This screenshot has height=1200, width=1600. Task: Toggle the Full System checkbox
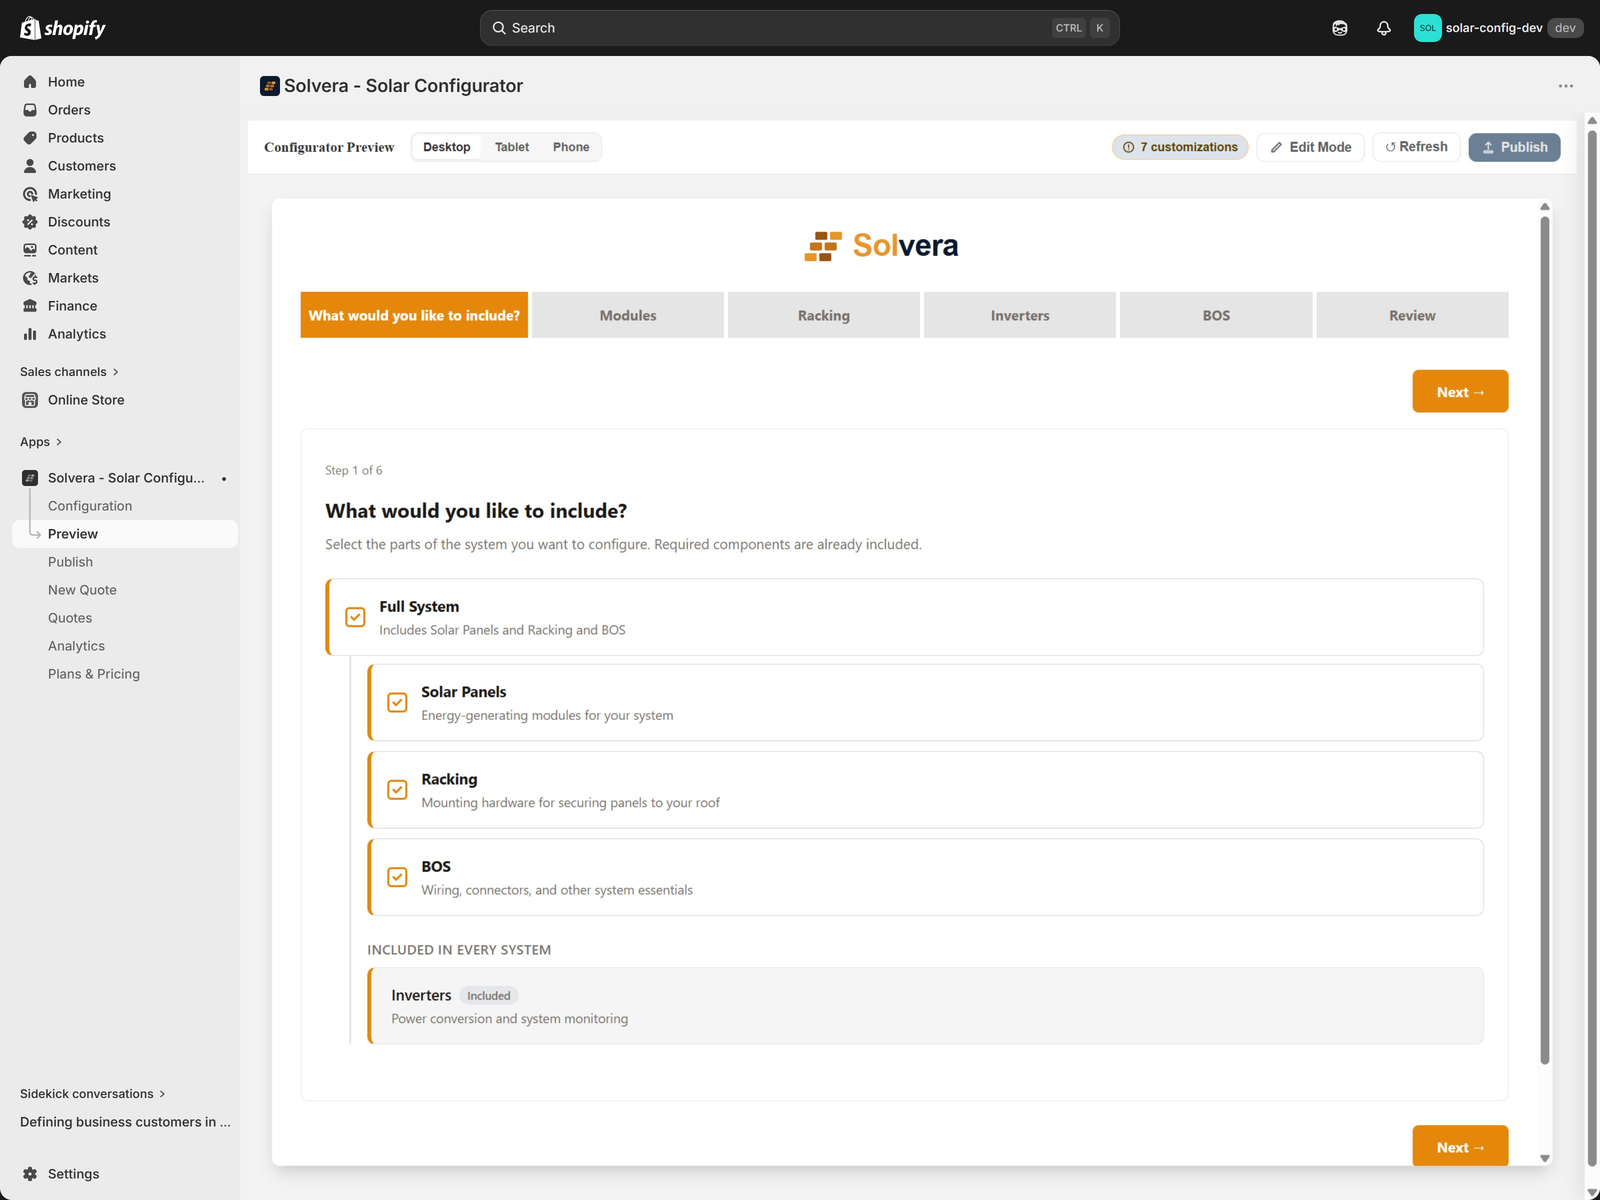pos(355,617)
